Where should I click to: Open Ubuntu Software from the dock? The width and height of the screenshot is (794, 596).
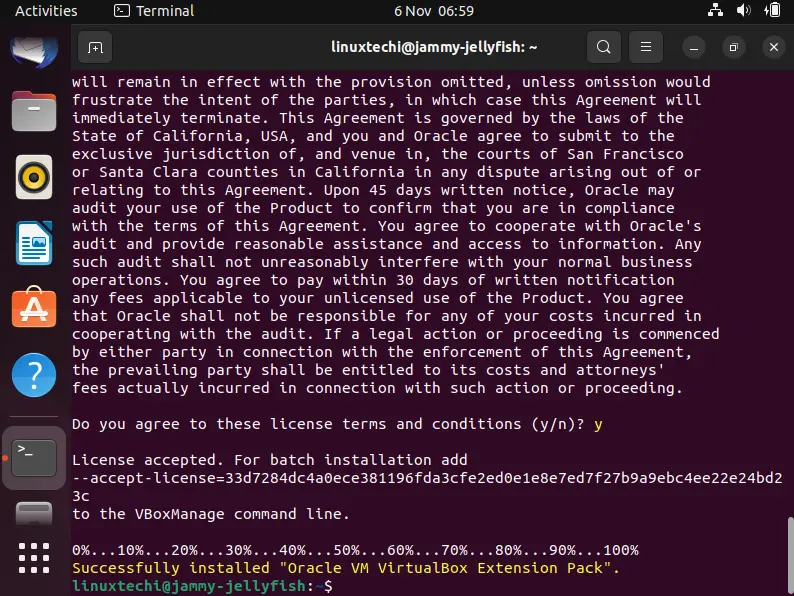tap(34, 307)
